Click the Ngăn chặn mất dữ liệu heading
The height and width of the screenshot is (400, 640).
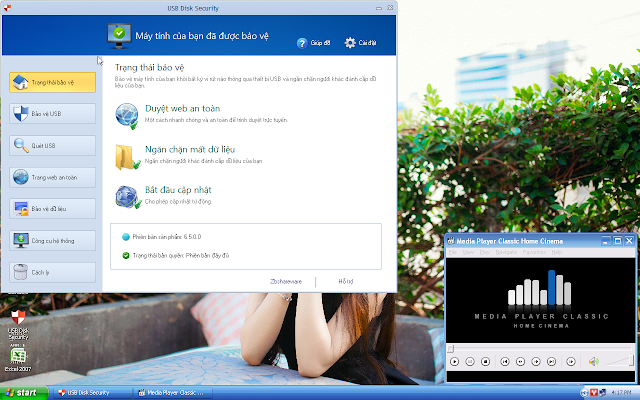point(190,149)
